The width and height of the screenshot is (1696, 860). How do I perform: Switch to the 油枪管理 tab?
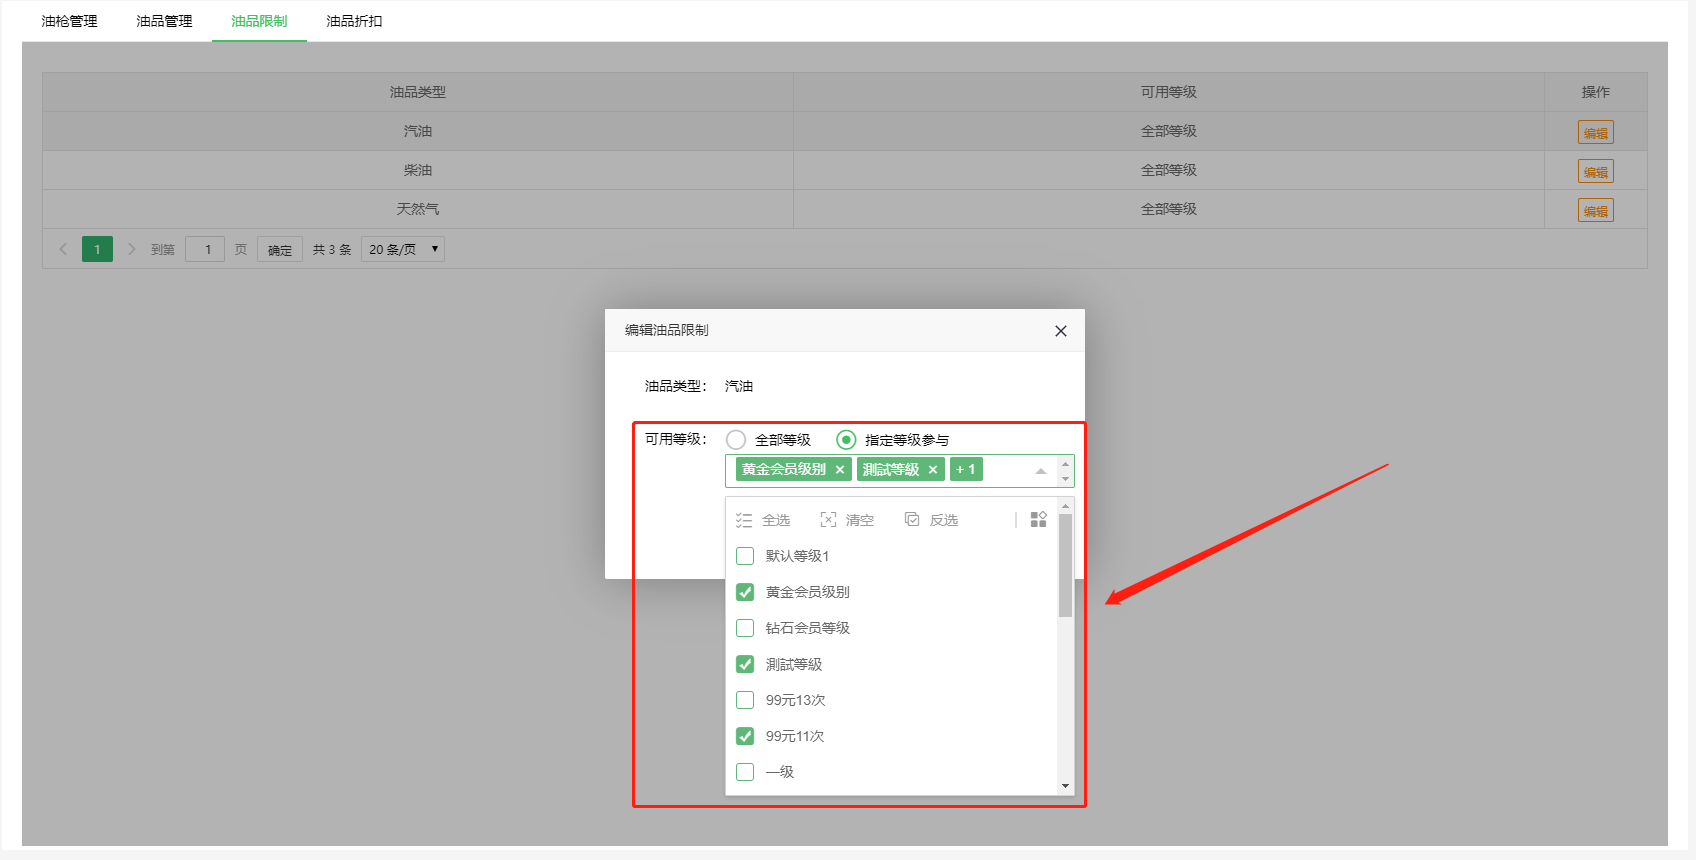(69, 21)
